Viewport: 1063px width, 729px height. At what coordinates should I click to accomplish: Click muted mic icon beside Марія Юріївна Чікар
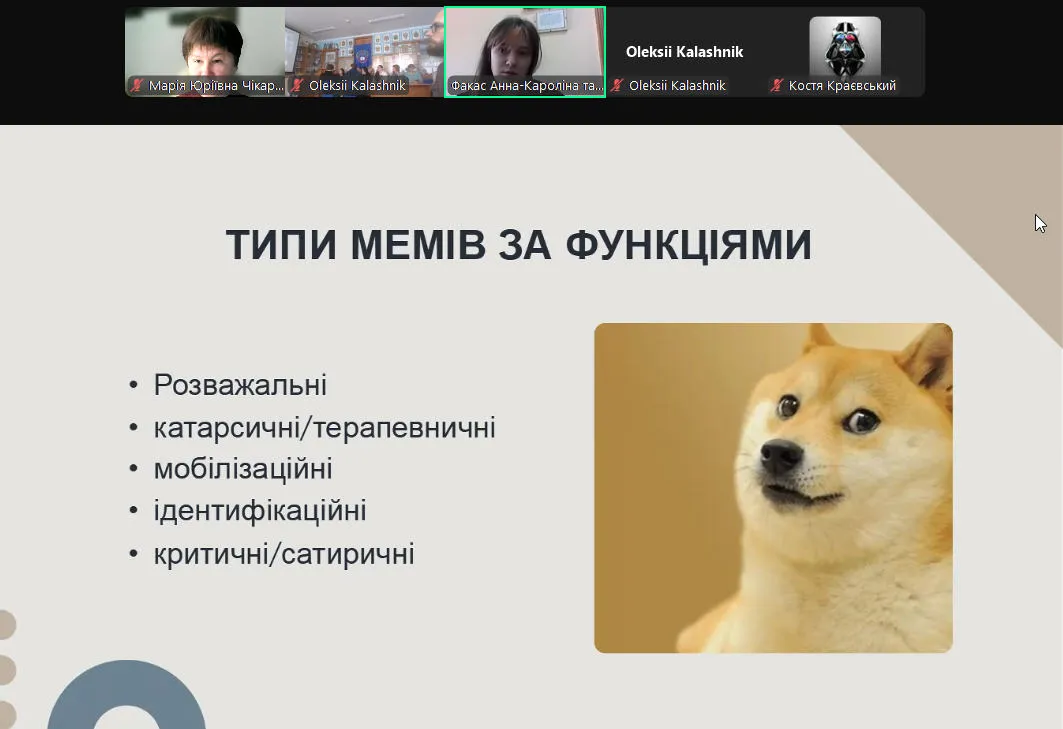(x=137, y=85)
